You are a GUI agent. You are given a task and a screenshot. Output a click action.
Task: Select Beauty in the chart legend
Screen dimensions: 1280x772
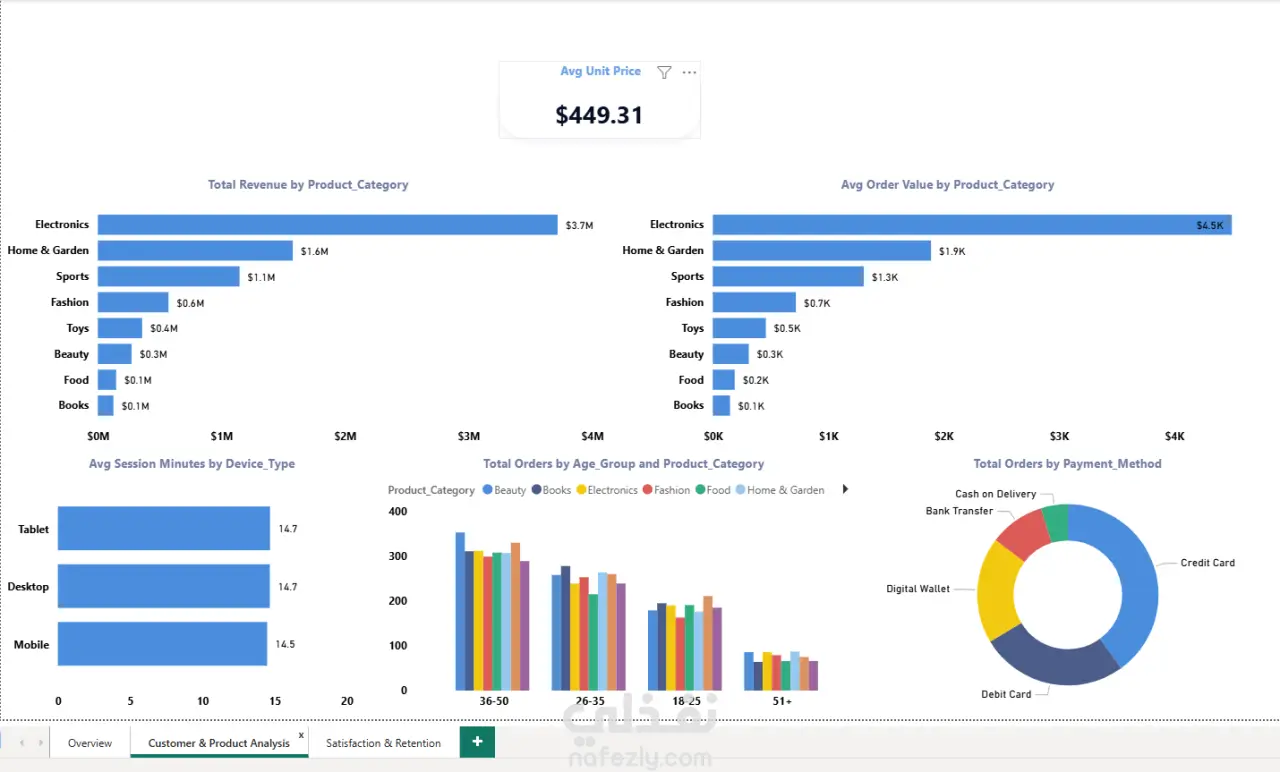pyautogui.click(x=504, y=490)
